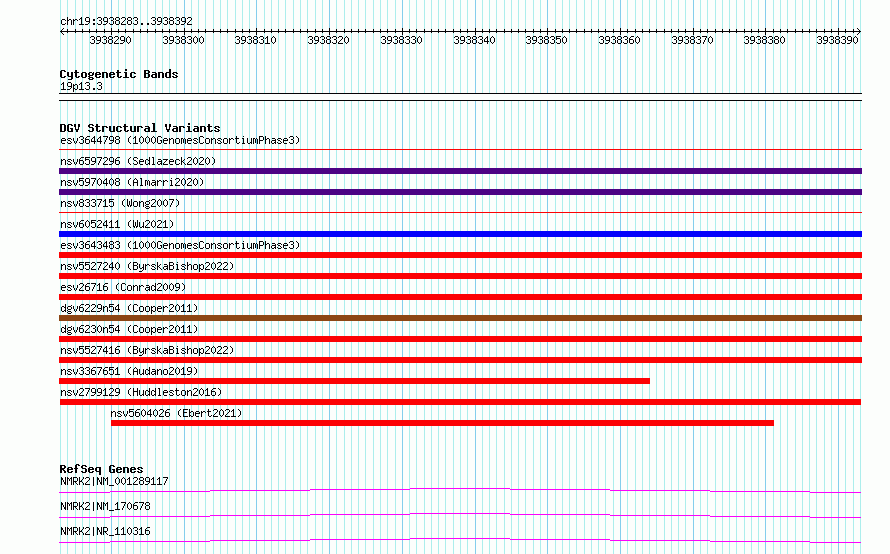890x554 pixels.
Task: Select the nsv3367651 red variant bar
Action: pyautogui.click(x=354, y=381)
